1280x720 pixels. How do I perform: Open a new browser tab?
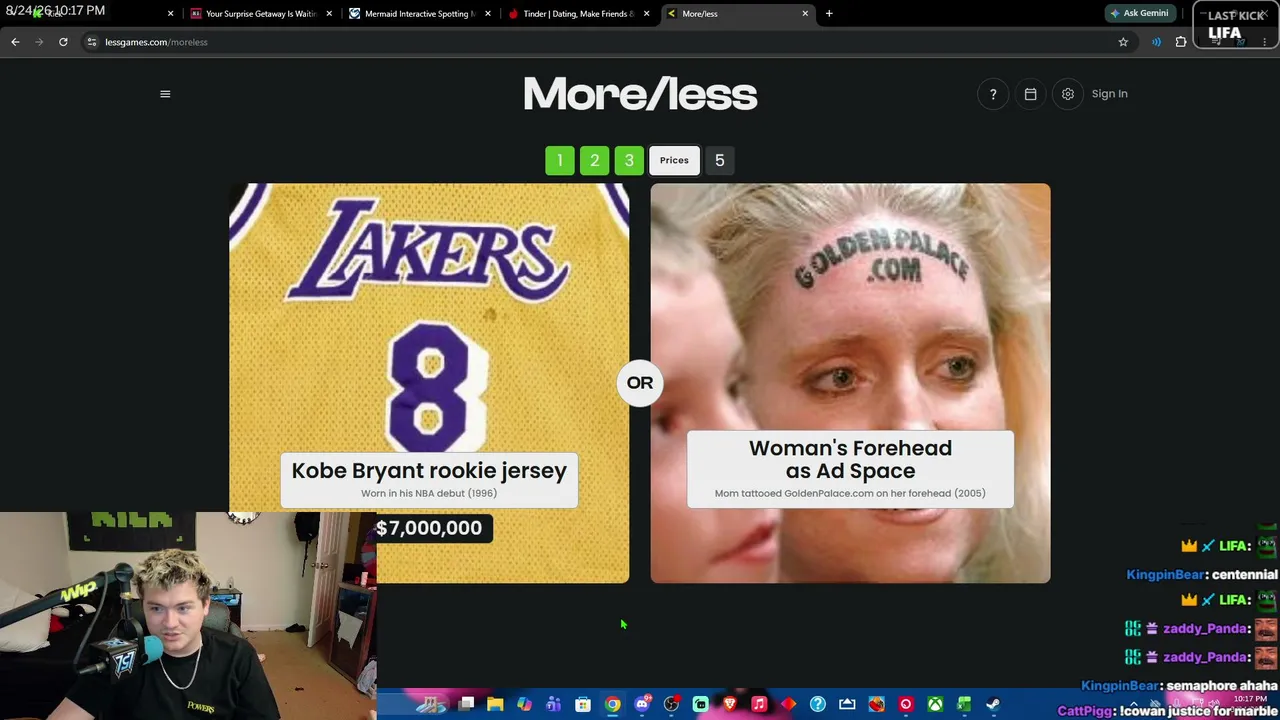coord(829,14)
